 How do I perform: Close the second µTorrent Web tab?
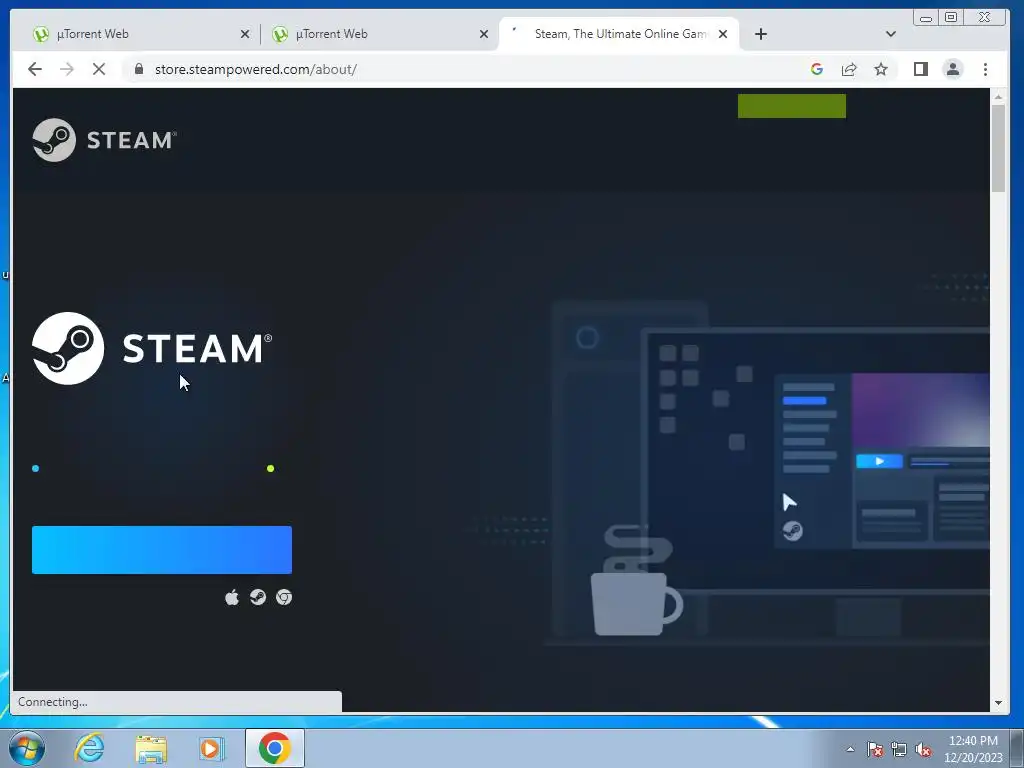(x=484, y=34)
